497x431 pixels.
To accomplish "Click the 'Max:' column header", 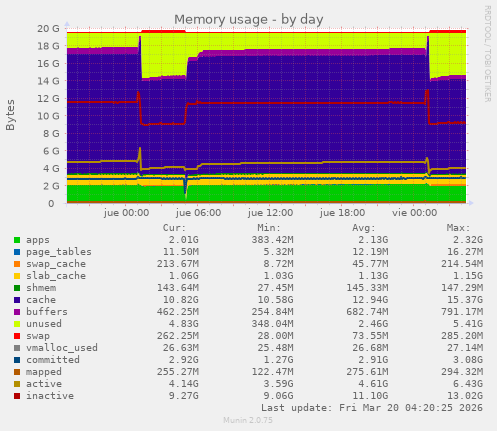I will pos(458,228).
